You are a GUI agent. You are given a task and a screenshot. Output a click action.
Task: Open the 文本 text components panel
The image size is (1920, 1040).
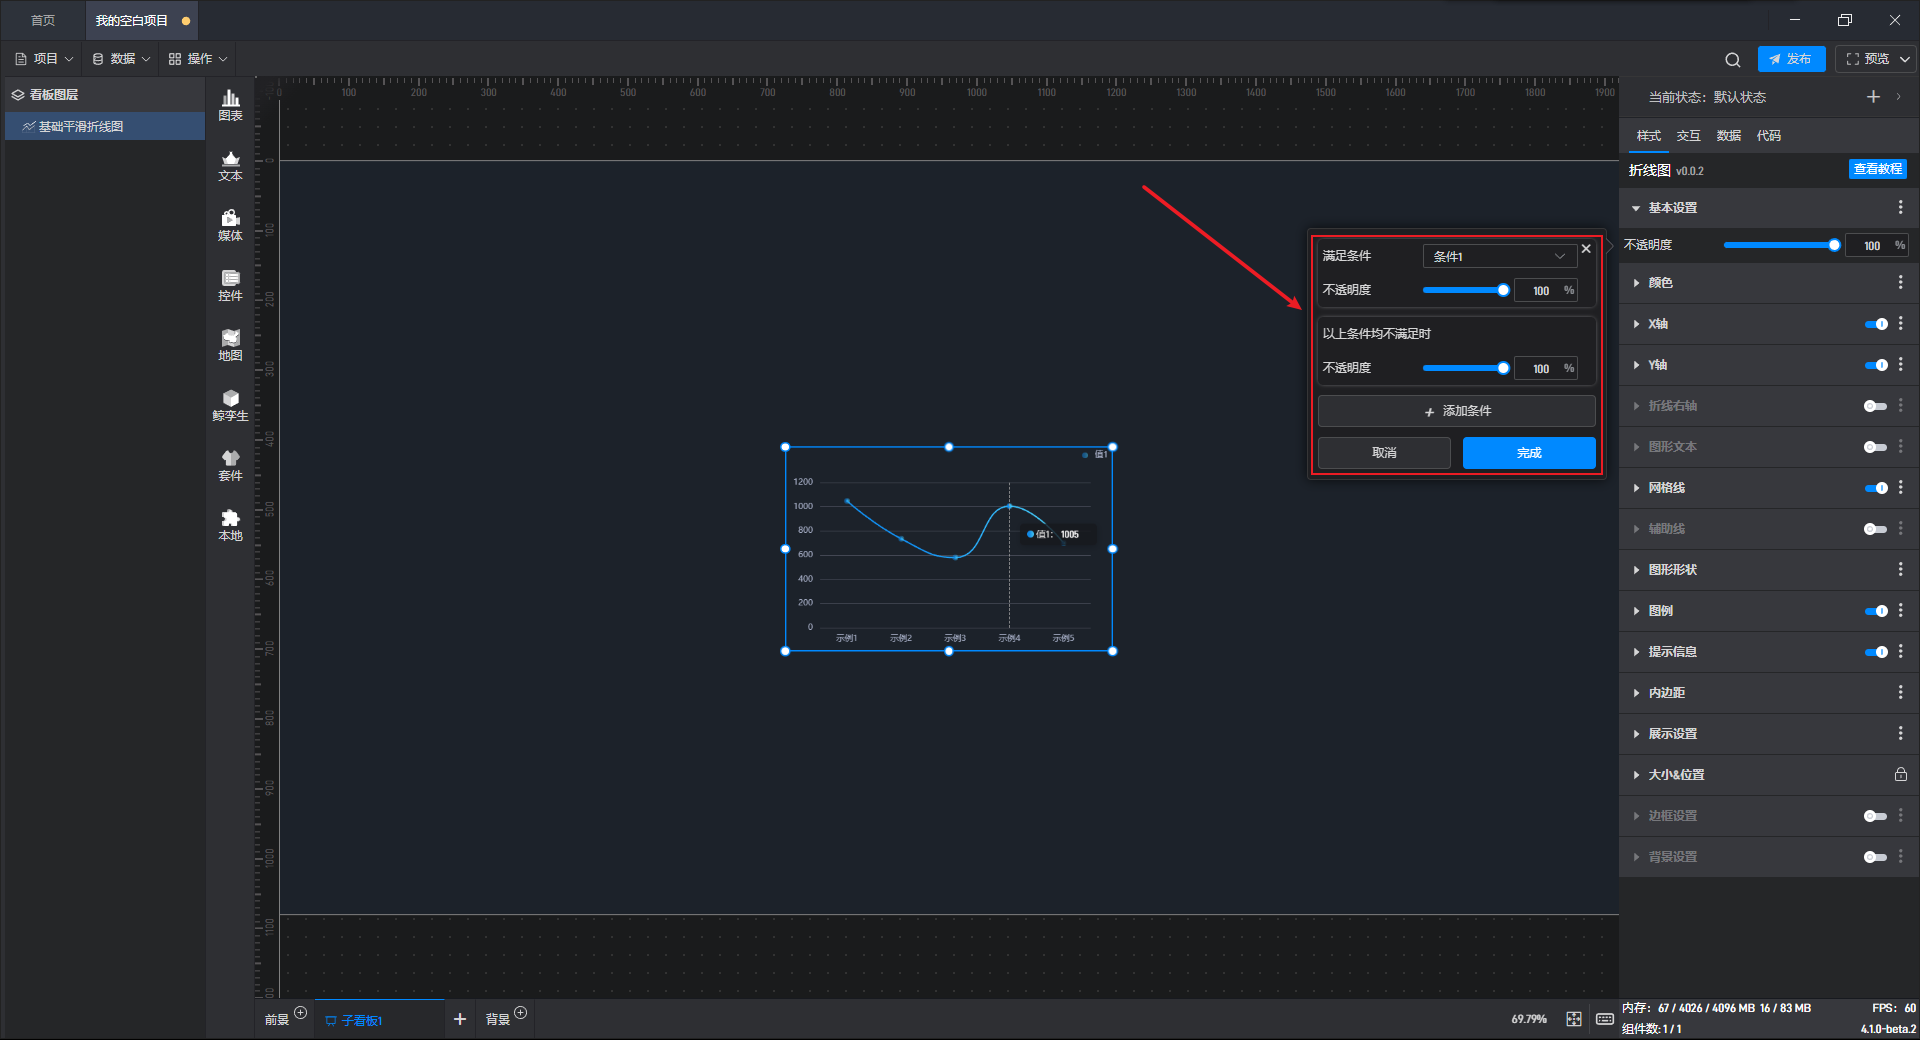click(230, 166)
